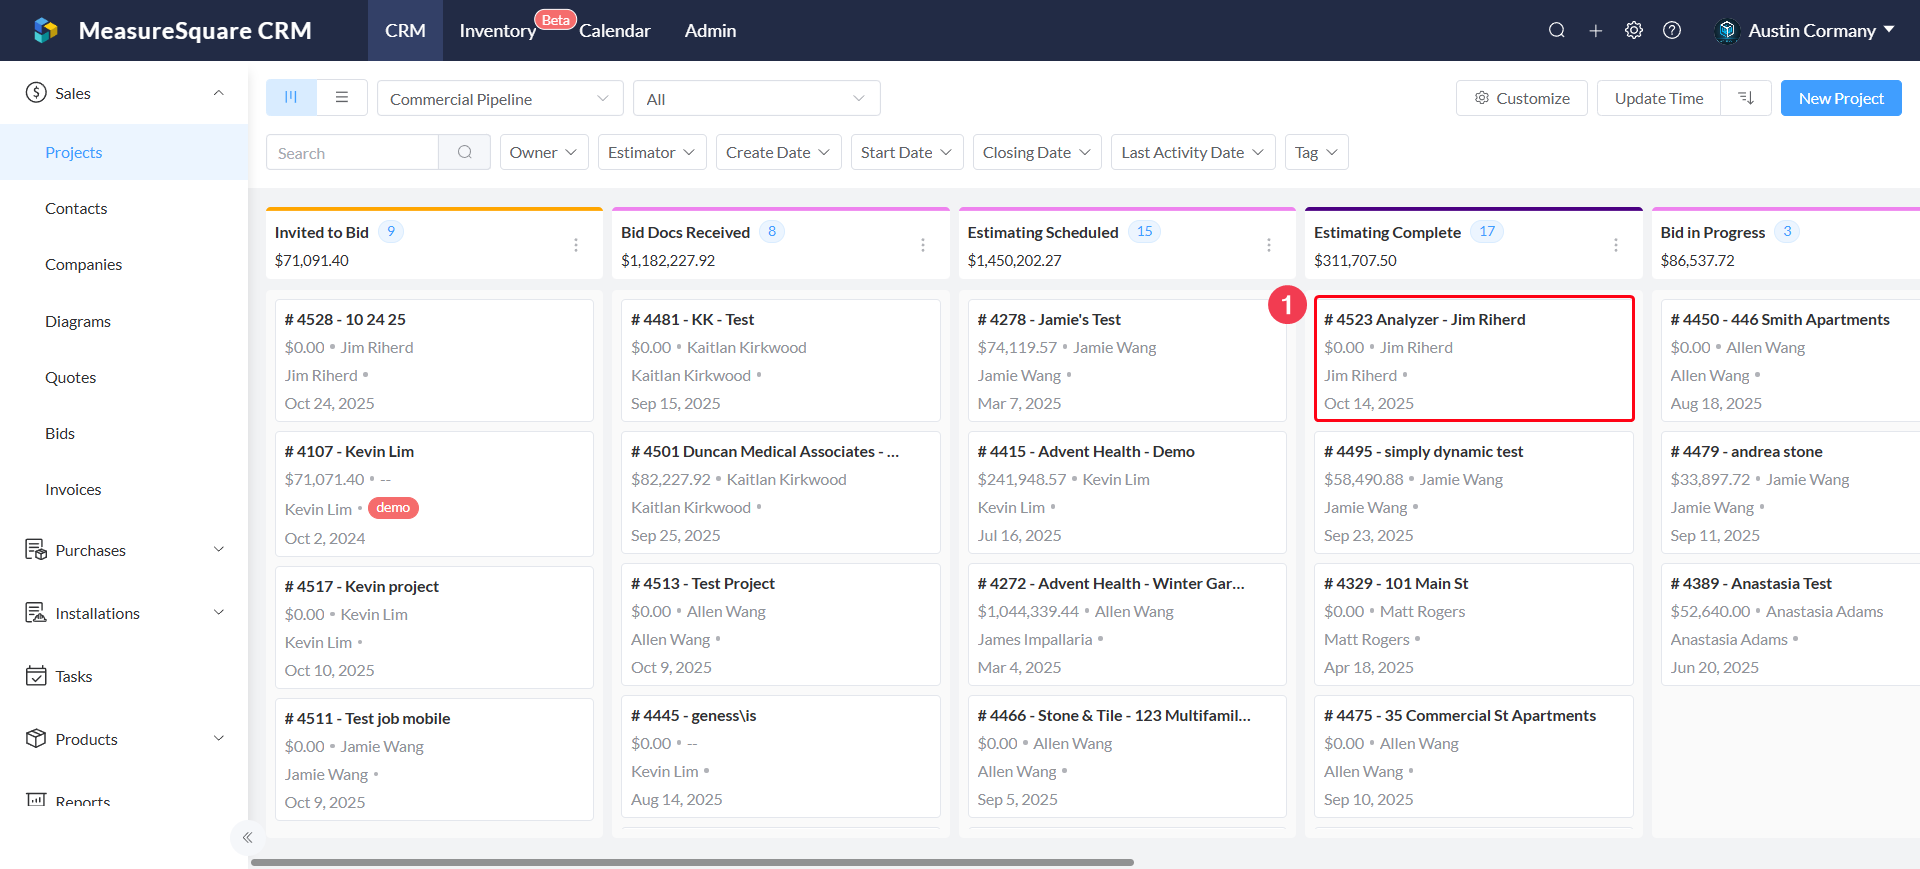Select the Calendar tab

[615, 31]
